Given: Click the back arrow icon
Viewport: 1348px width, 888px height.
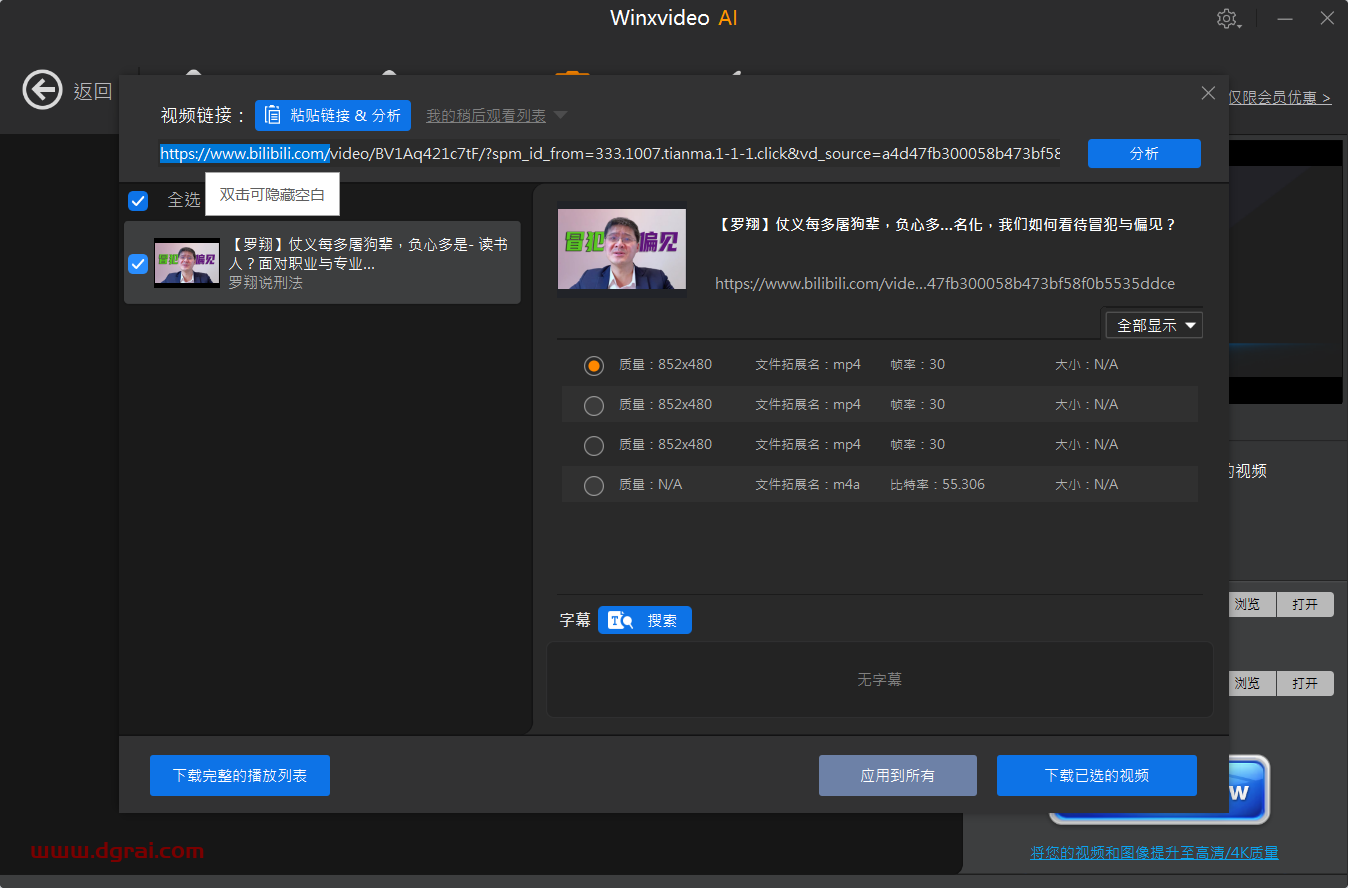Looking at the screenshot, I should [42, 91].
